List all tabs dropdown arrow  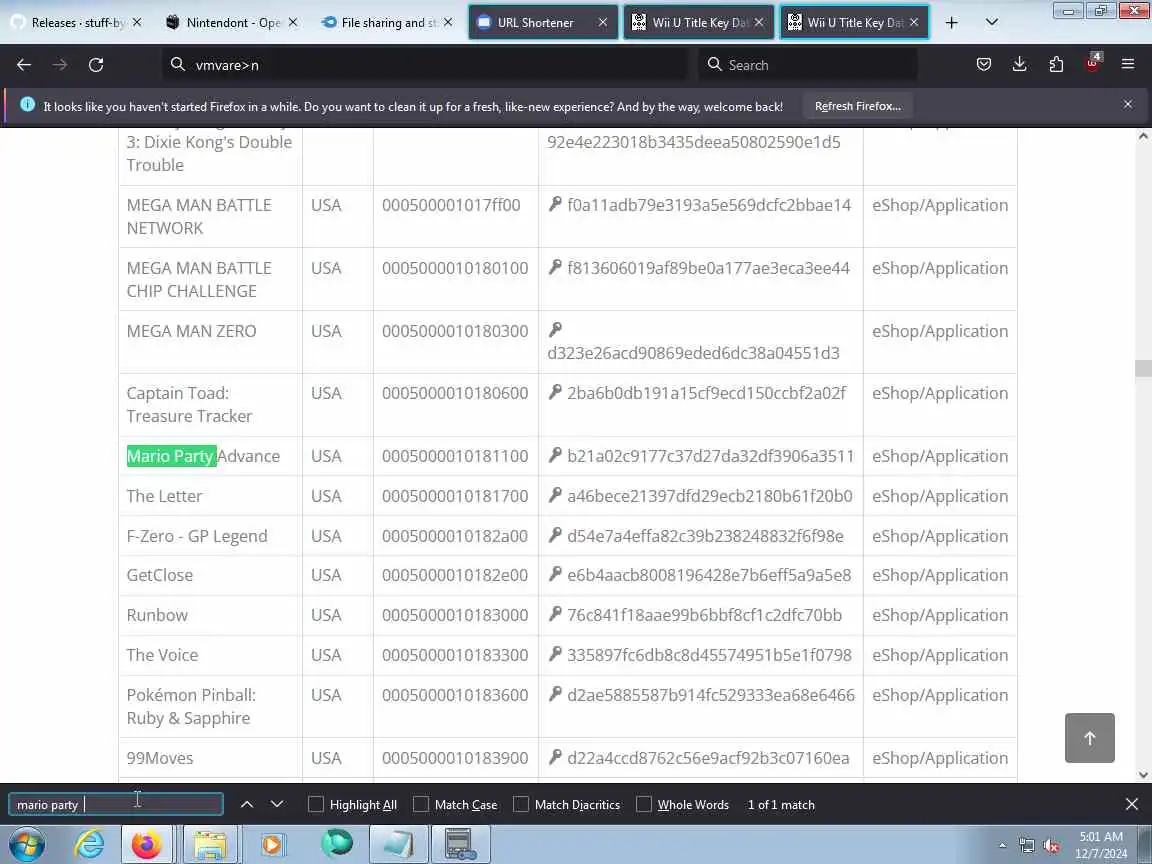[x=991, y=22]
